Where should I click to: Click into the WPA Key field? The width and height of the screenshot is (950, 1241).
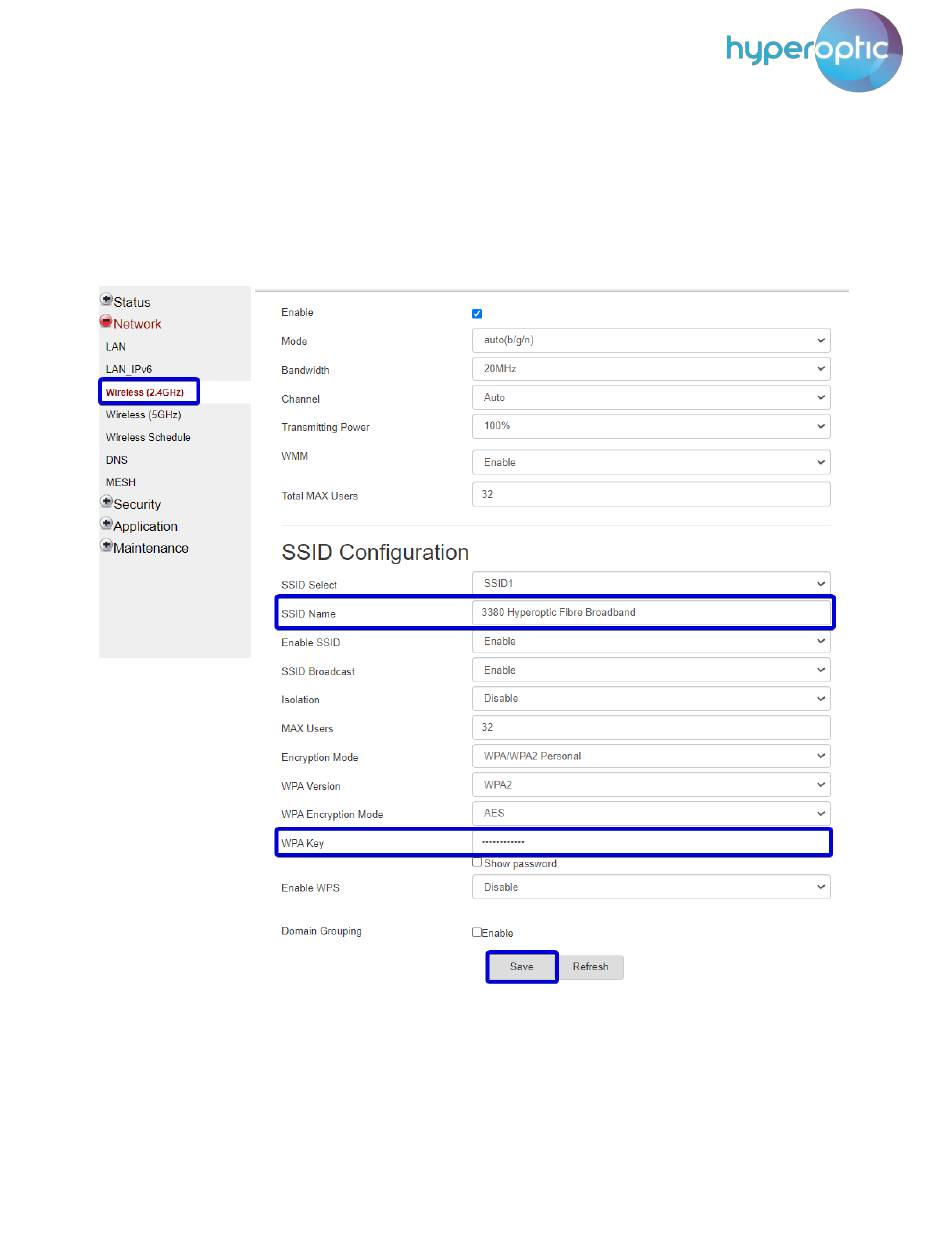651,842
